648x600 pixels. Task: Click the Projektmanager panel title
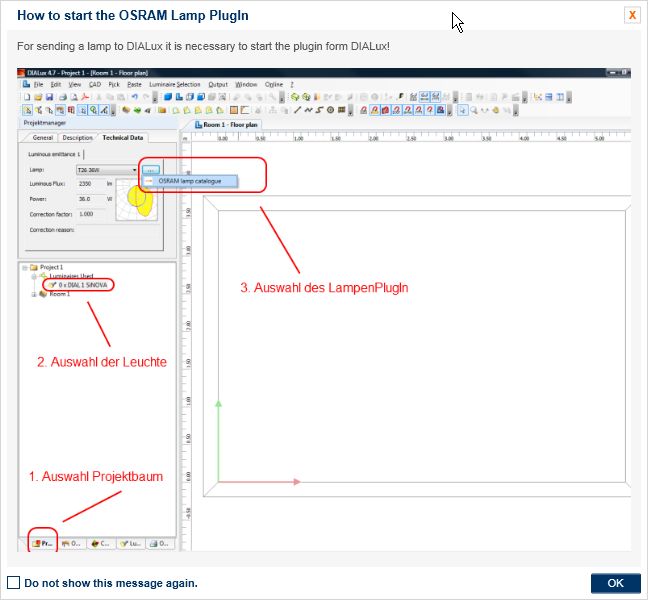coord(45,123)
